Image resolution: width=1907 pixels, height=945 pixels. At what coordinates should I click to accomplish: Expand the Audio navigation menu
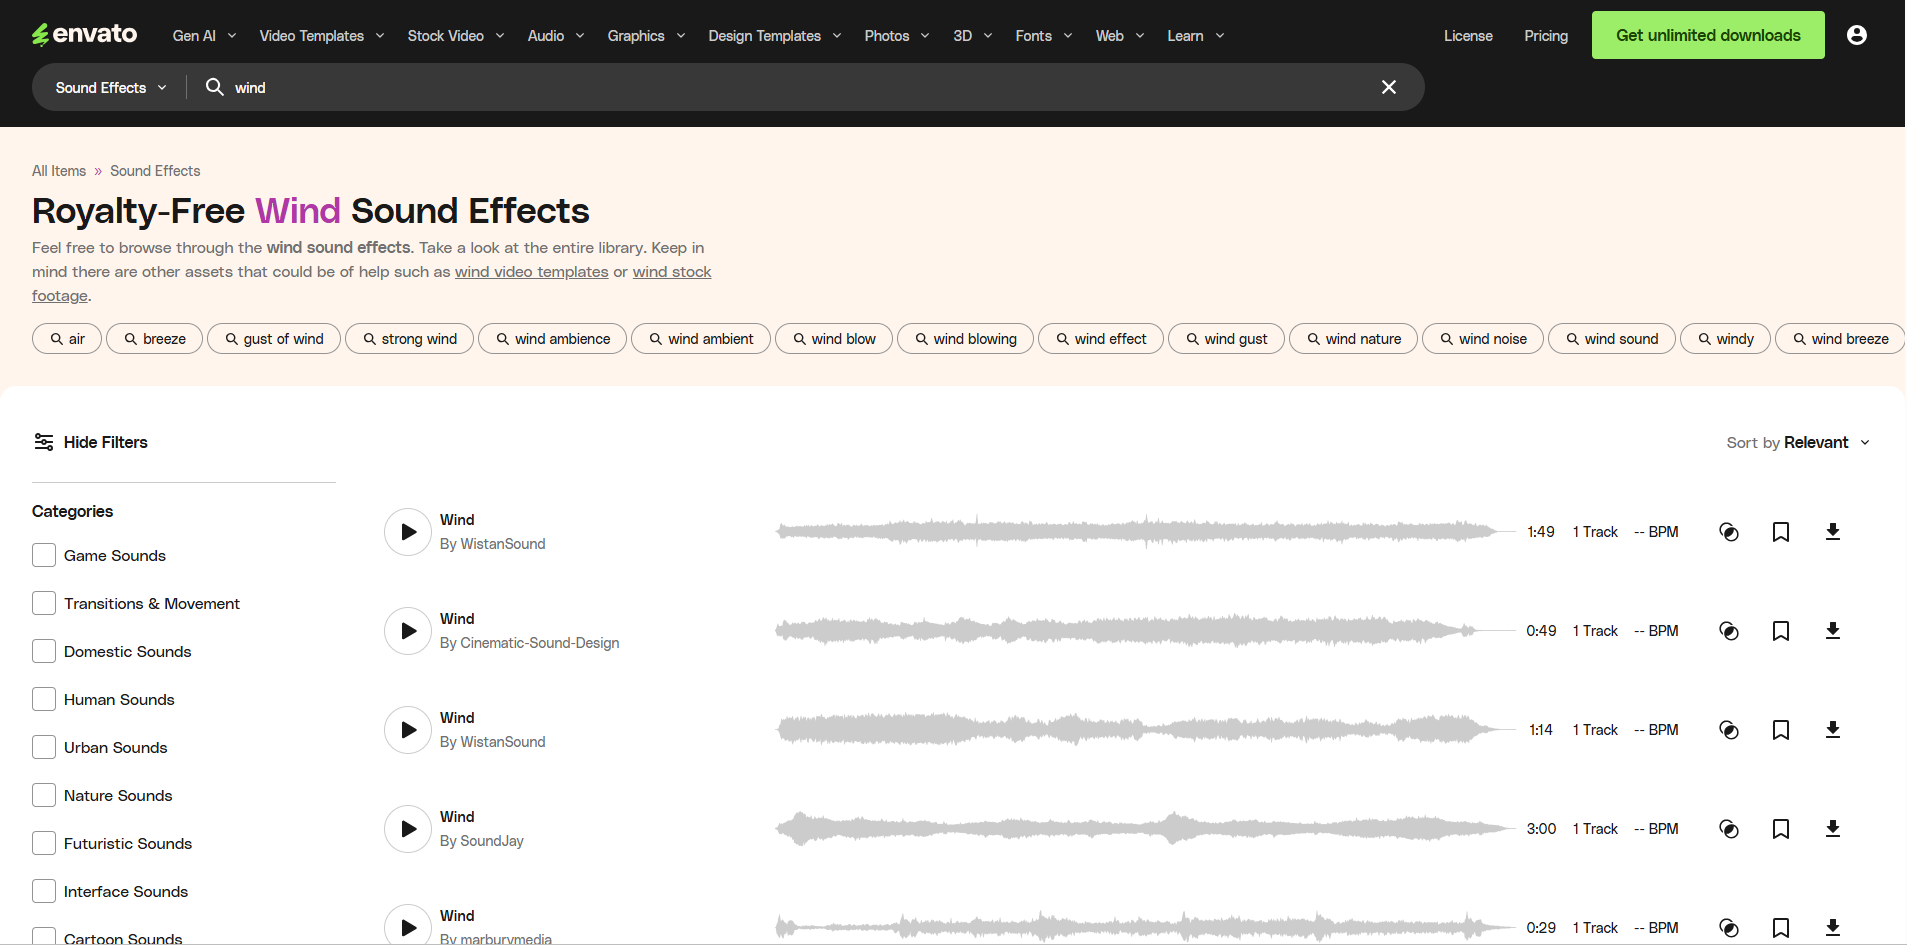click(554, 35)
